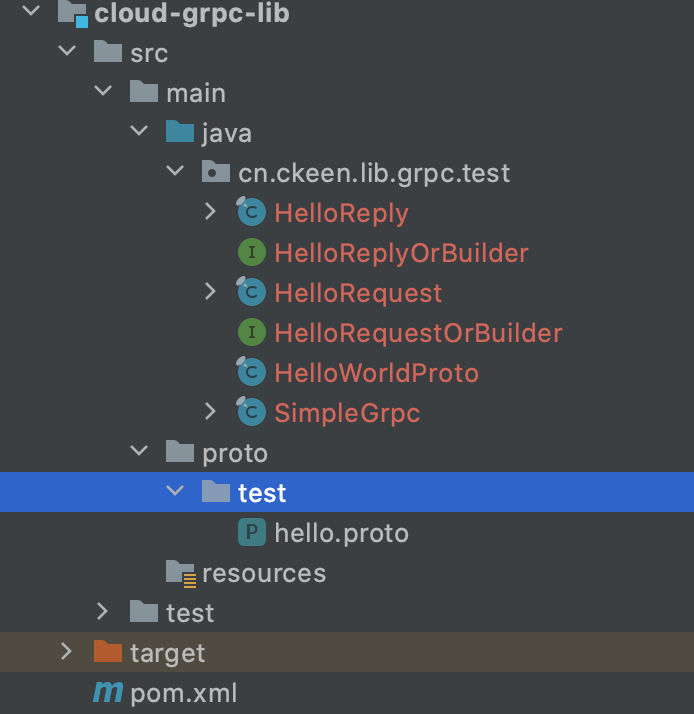
Task: Select the java source folder
Action: (x=227, y=133)
